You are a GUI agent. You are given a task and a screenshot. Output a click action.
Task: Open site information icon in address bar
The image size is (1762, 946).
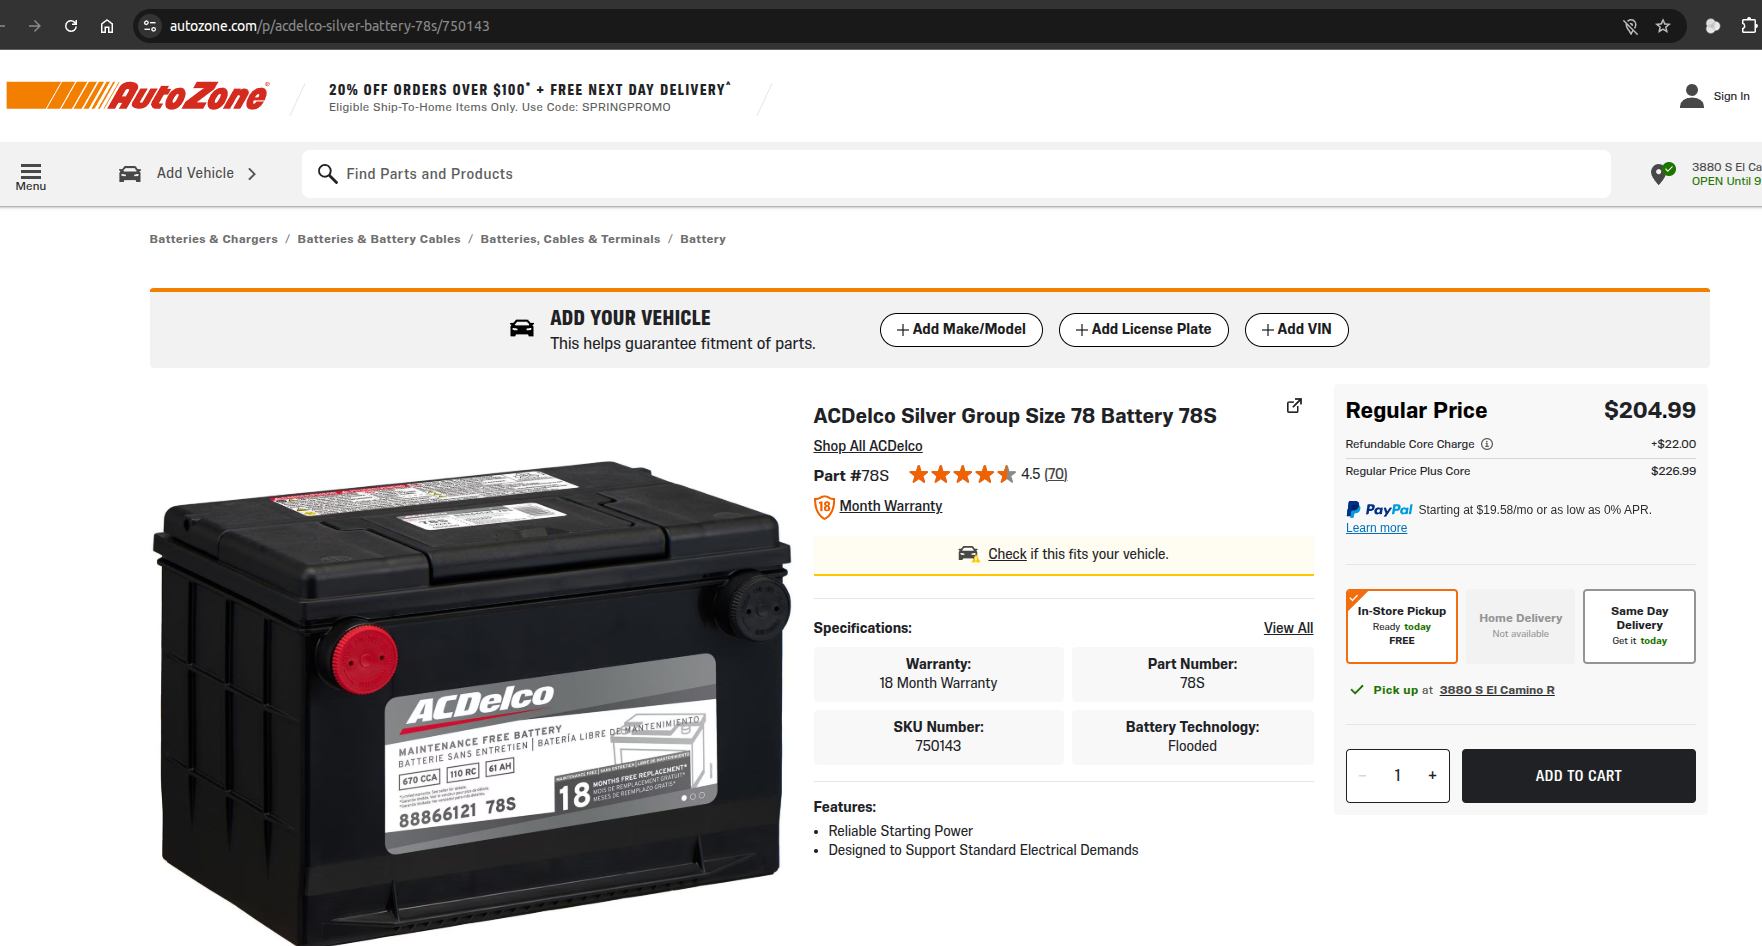[150, 26]
